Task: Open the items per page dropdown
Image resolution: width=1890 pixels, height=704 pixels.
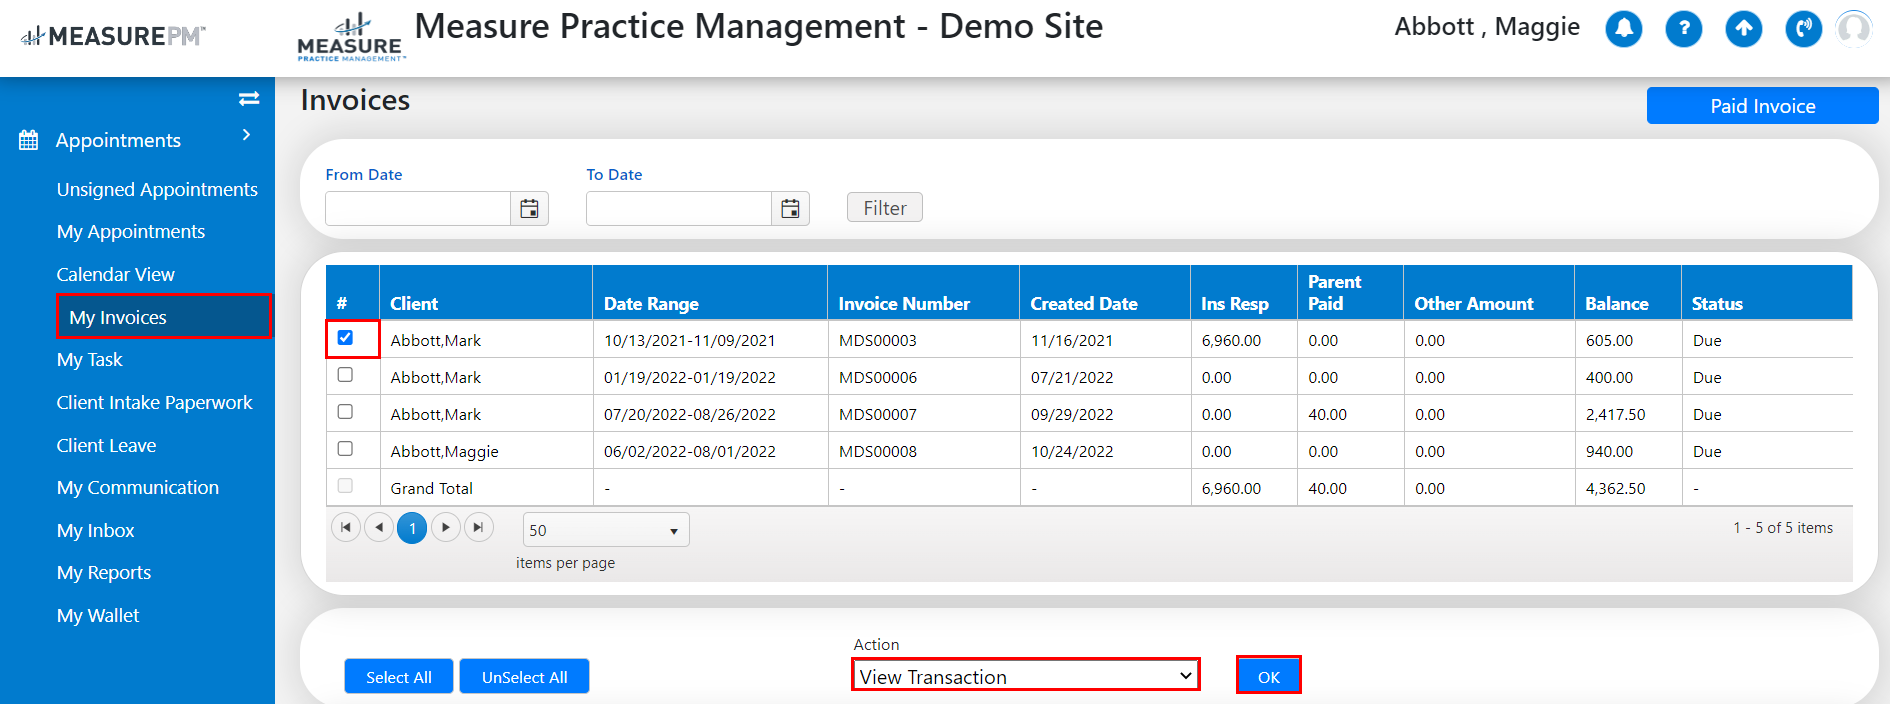Action: pyautogui.click(x=606, y=530)
